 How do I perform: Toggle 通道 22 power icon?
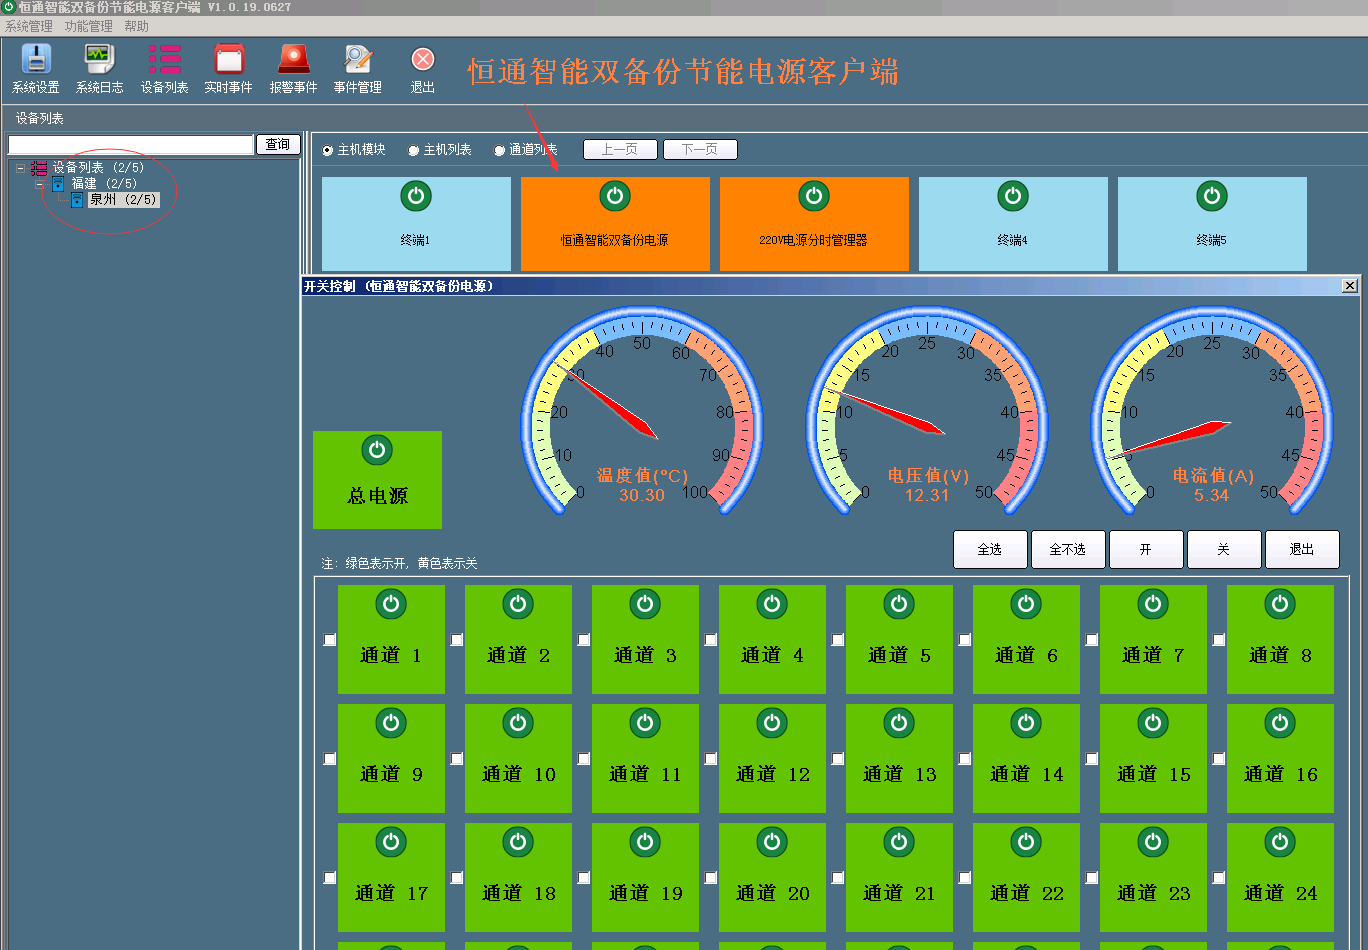[1026, 842]
